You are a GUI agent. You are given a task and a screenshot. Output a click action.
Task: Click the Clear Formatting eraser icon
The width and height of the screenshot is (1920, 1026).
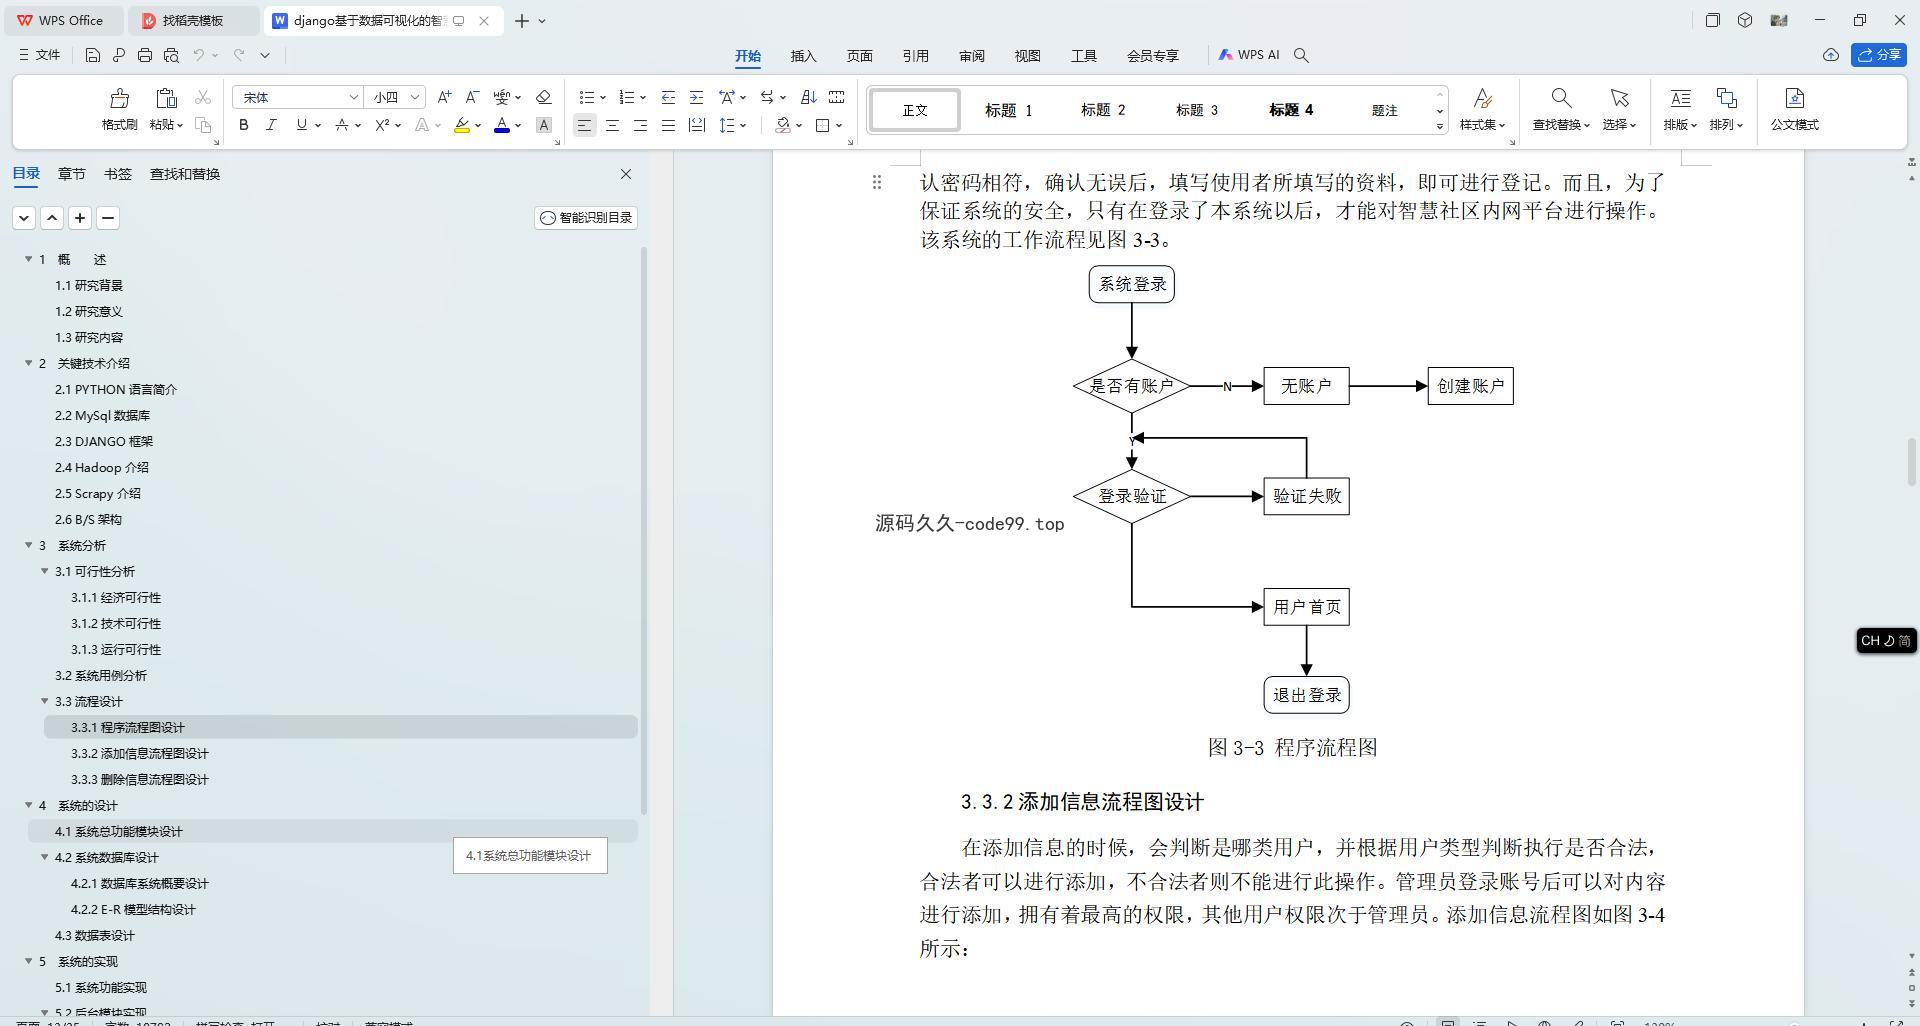point(543,97)
